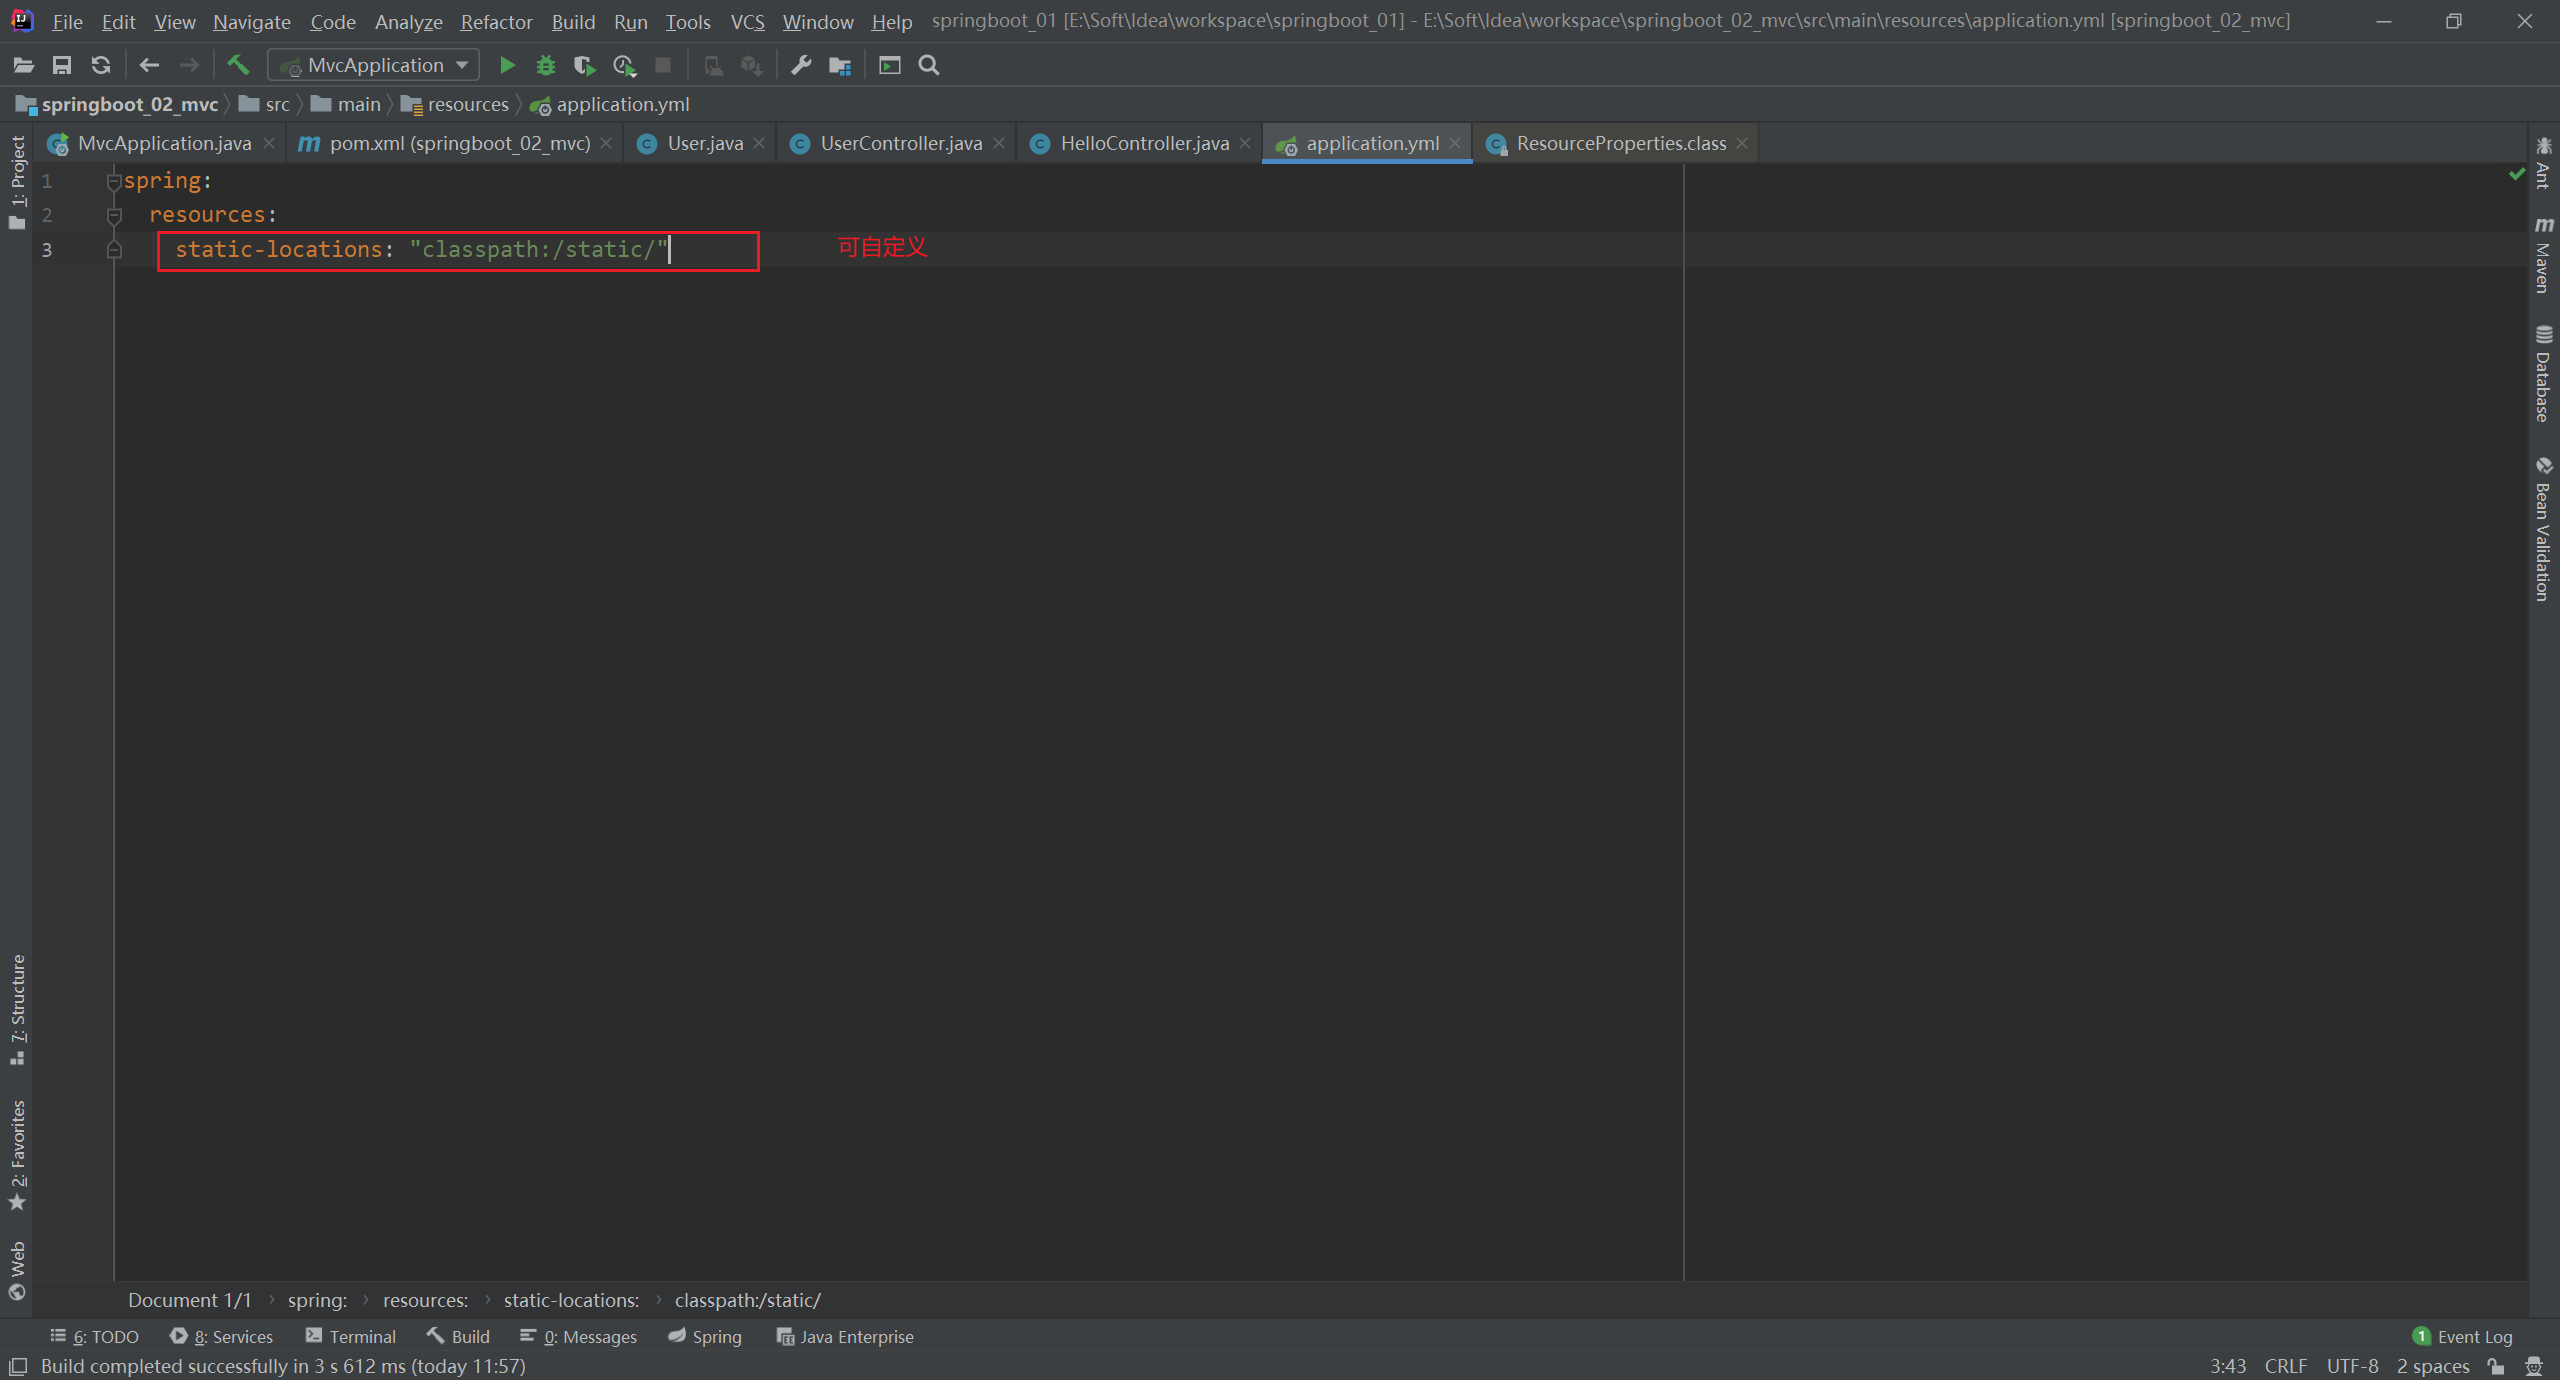Collapse the resources: YAML fold marker
The image size is (2560, 1380).
[x=114, y=216]
